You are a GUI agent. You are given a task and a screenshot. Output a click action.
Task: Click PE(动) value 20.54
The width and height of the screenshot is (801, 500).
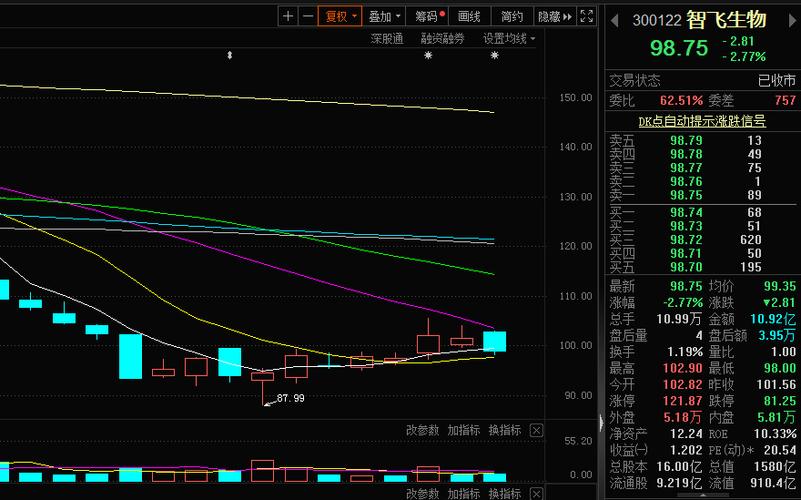[x=780, y=450]
